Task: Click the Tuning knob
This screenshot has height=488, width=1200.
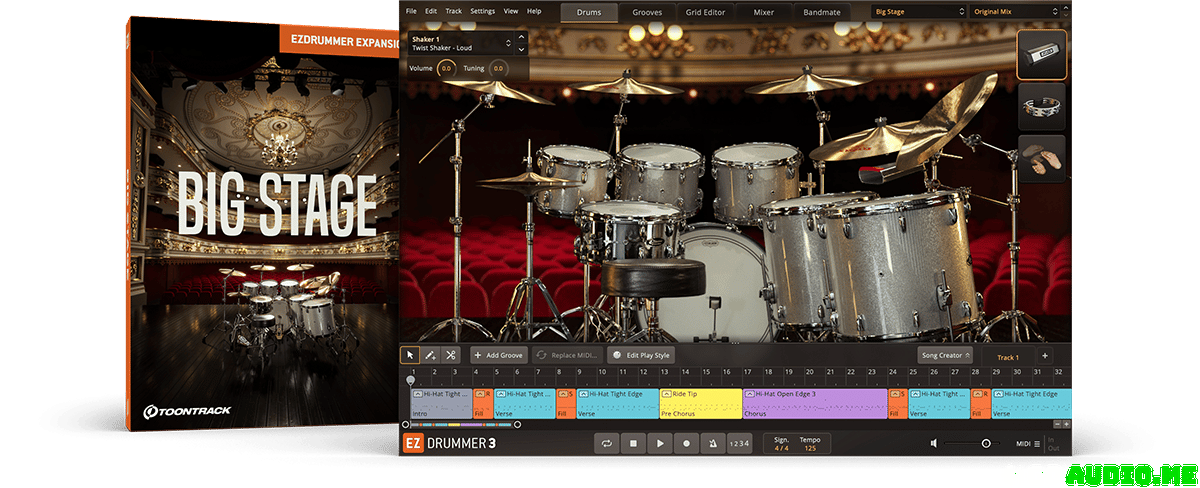Action: point(498,69)
